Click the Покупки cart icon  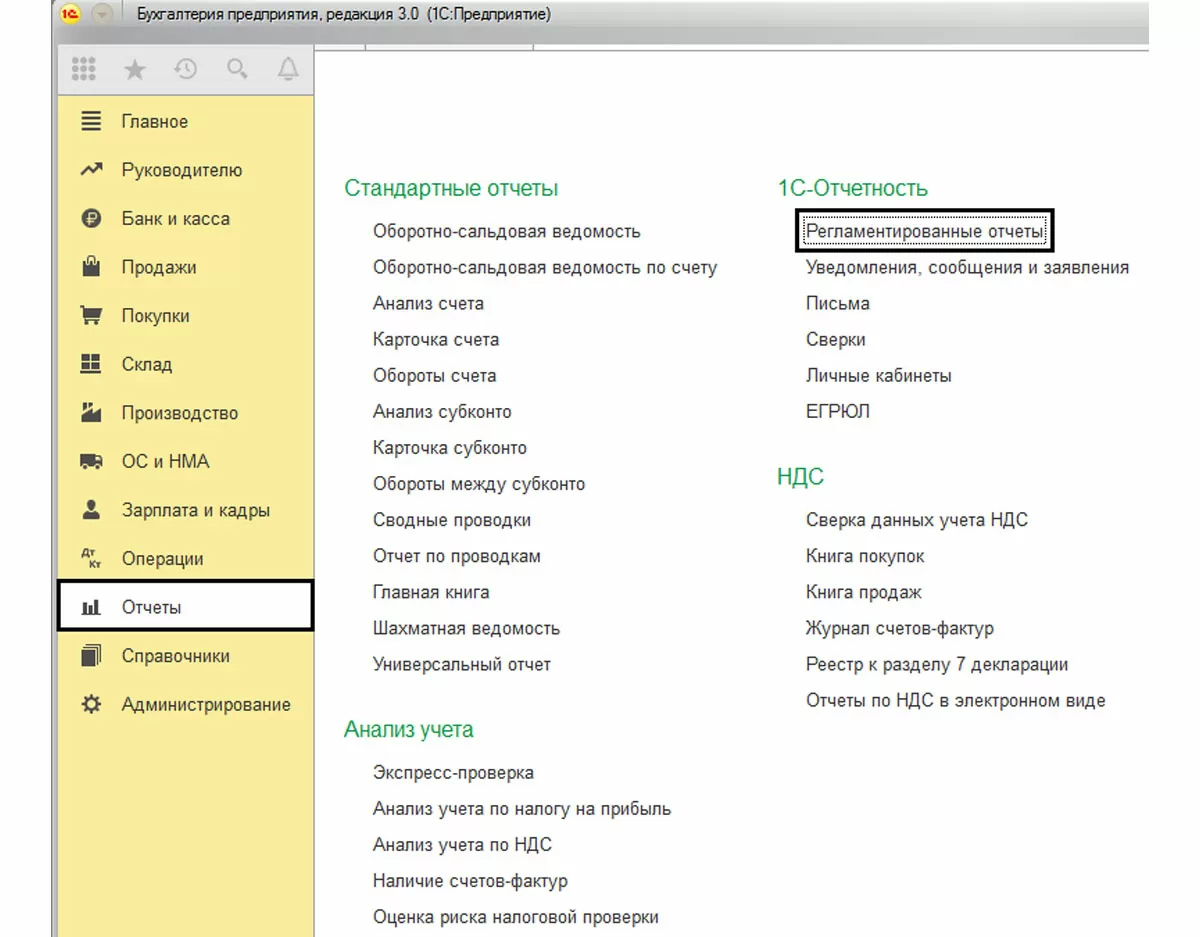pyautogui.click(x=91, y=315)
